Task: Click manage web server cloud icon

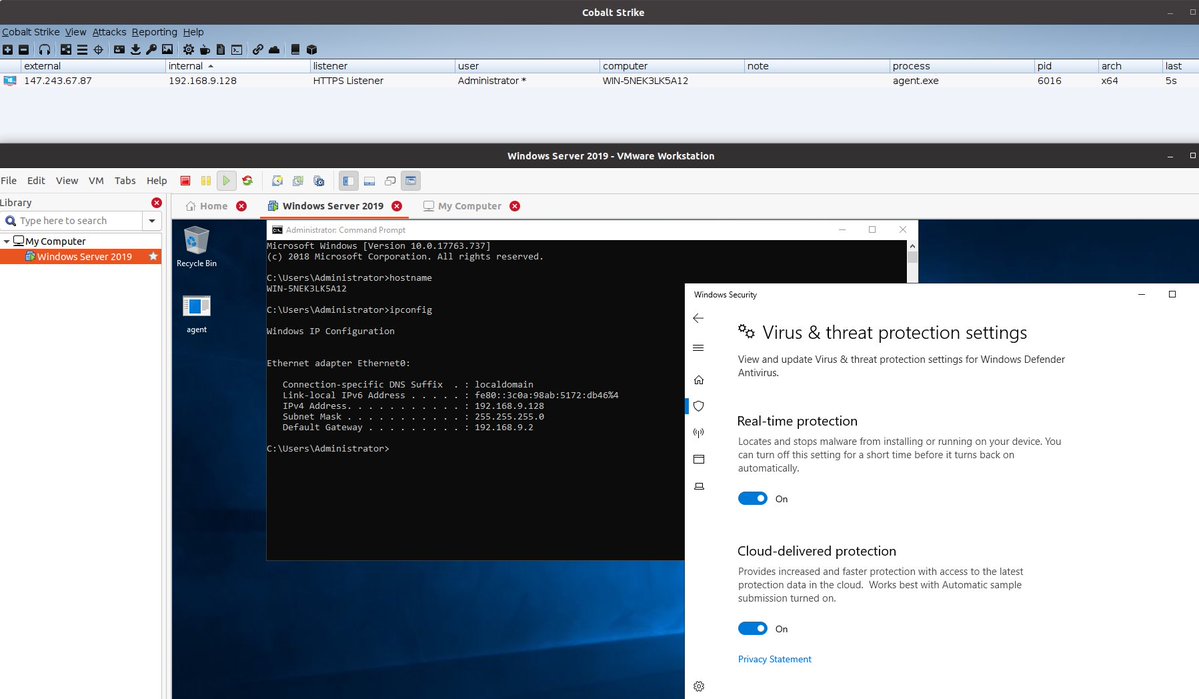Action: coord(274,50)
